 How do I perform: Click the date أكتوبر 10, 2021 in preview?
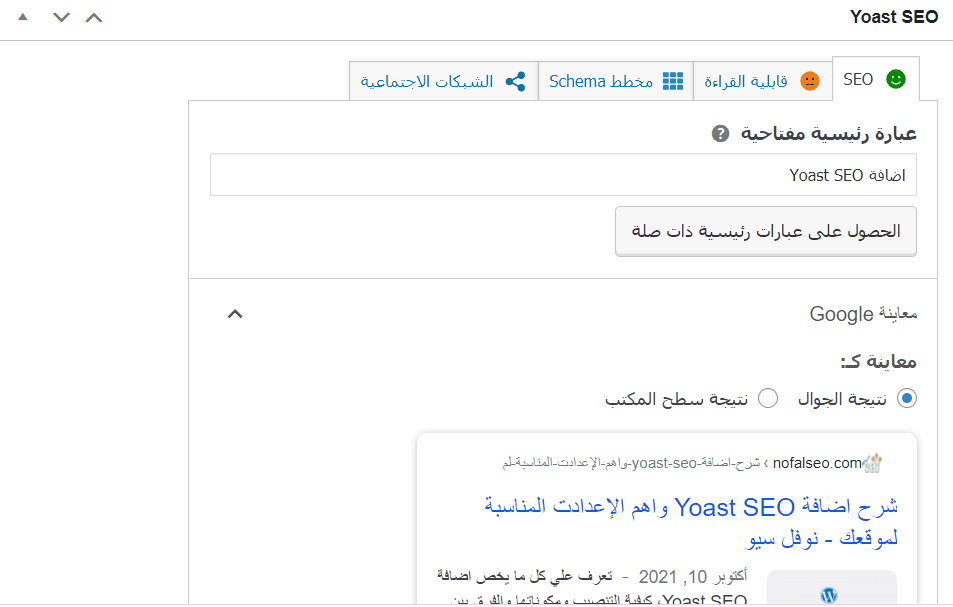coord(693,576)
